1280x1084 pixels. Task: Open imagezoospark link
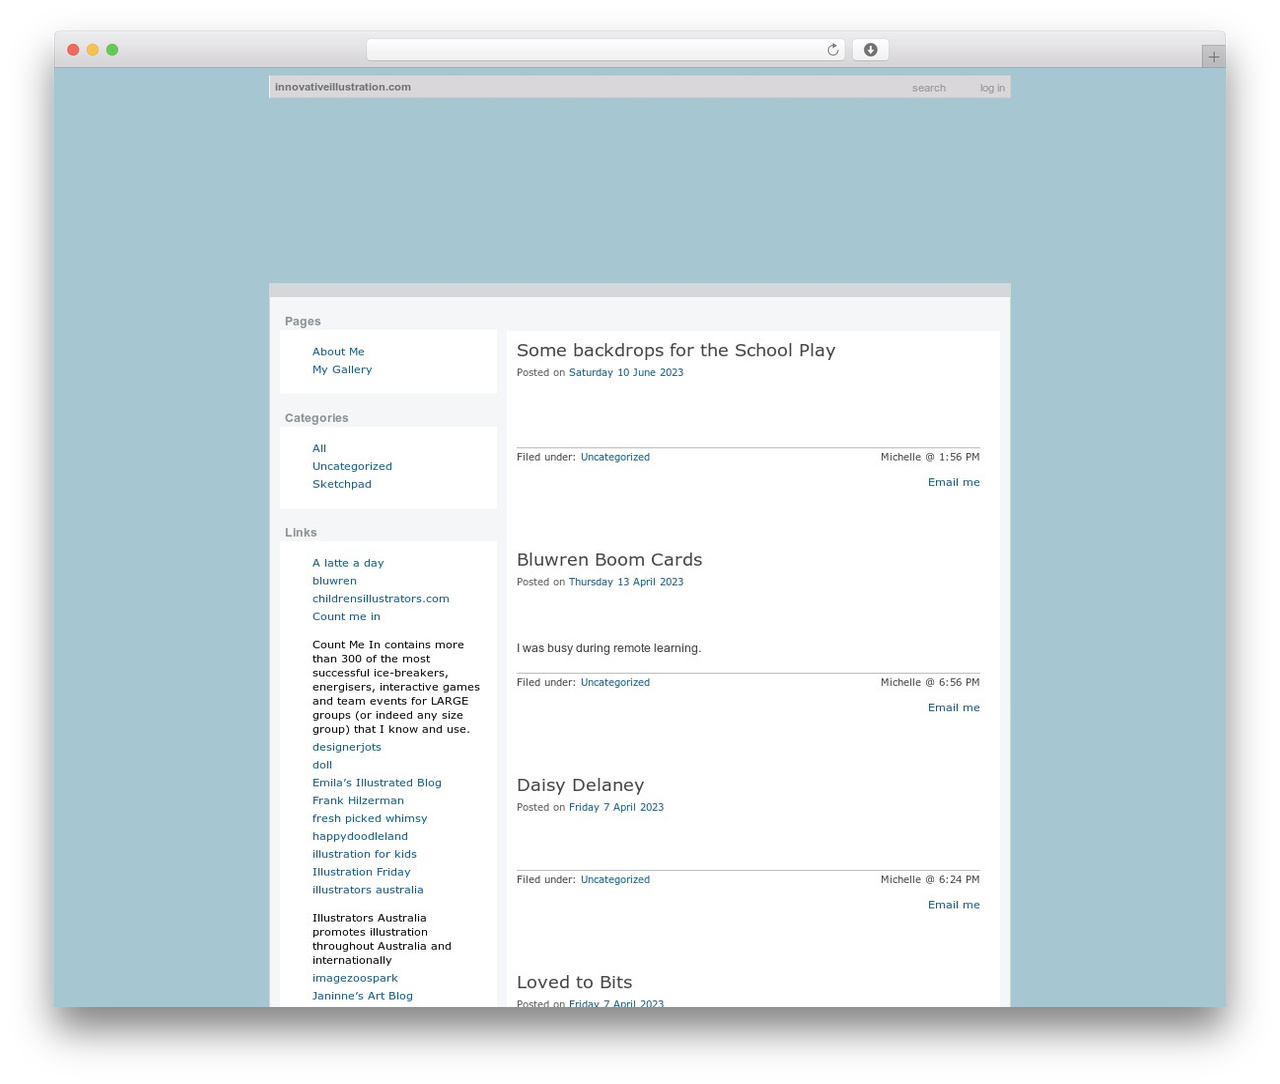tap(355, 979)
